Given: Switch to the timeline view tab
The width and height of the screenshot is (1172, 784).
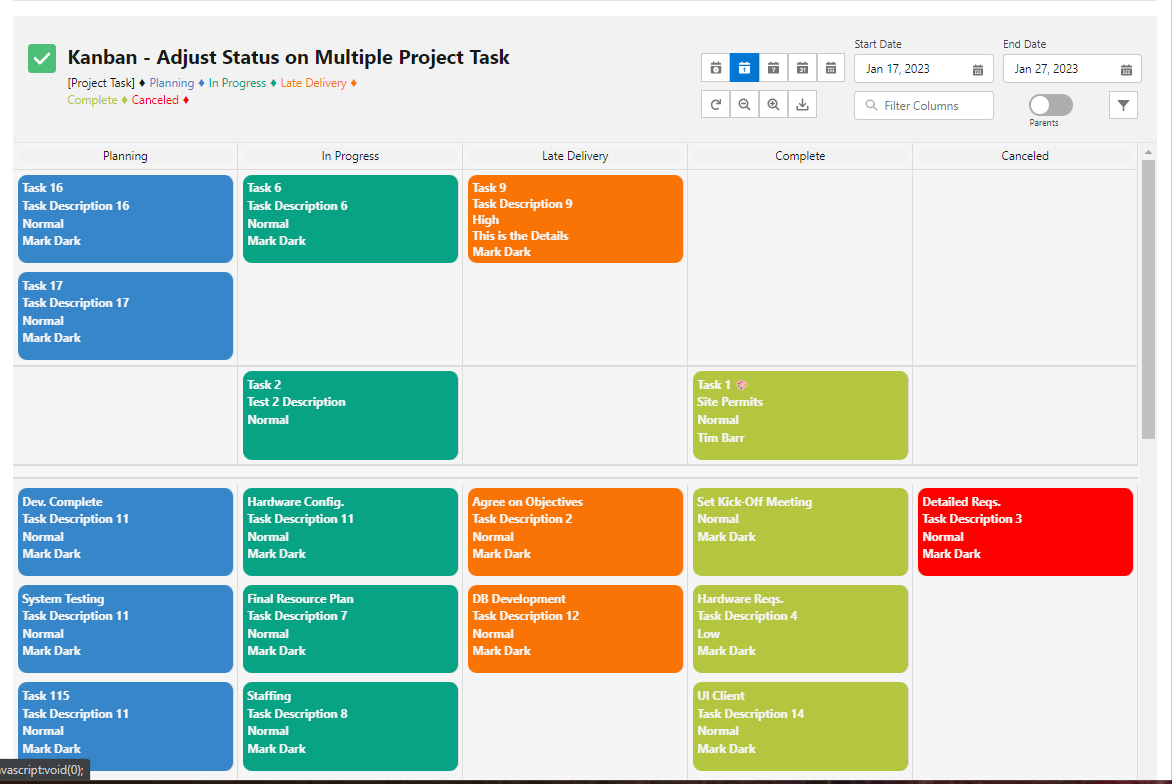Looking at the screenshot, I should (x=831, y=67).
